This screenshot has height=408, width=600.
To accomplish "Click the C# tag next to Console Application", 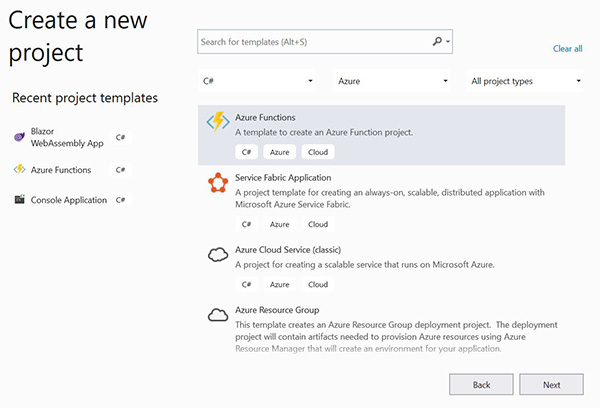I will [x=120, y=200].
